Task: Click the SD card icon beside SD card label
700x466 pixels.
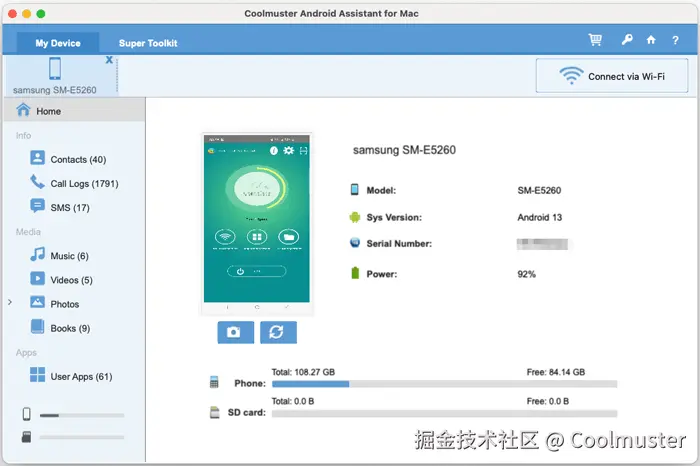Action: (x=215, y=412)
